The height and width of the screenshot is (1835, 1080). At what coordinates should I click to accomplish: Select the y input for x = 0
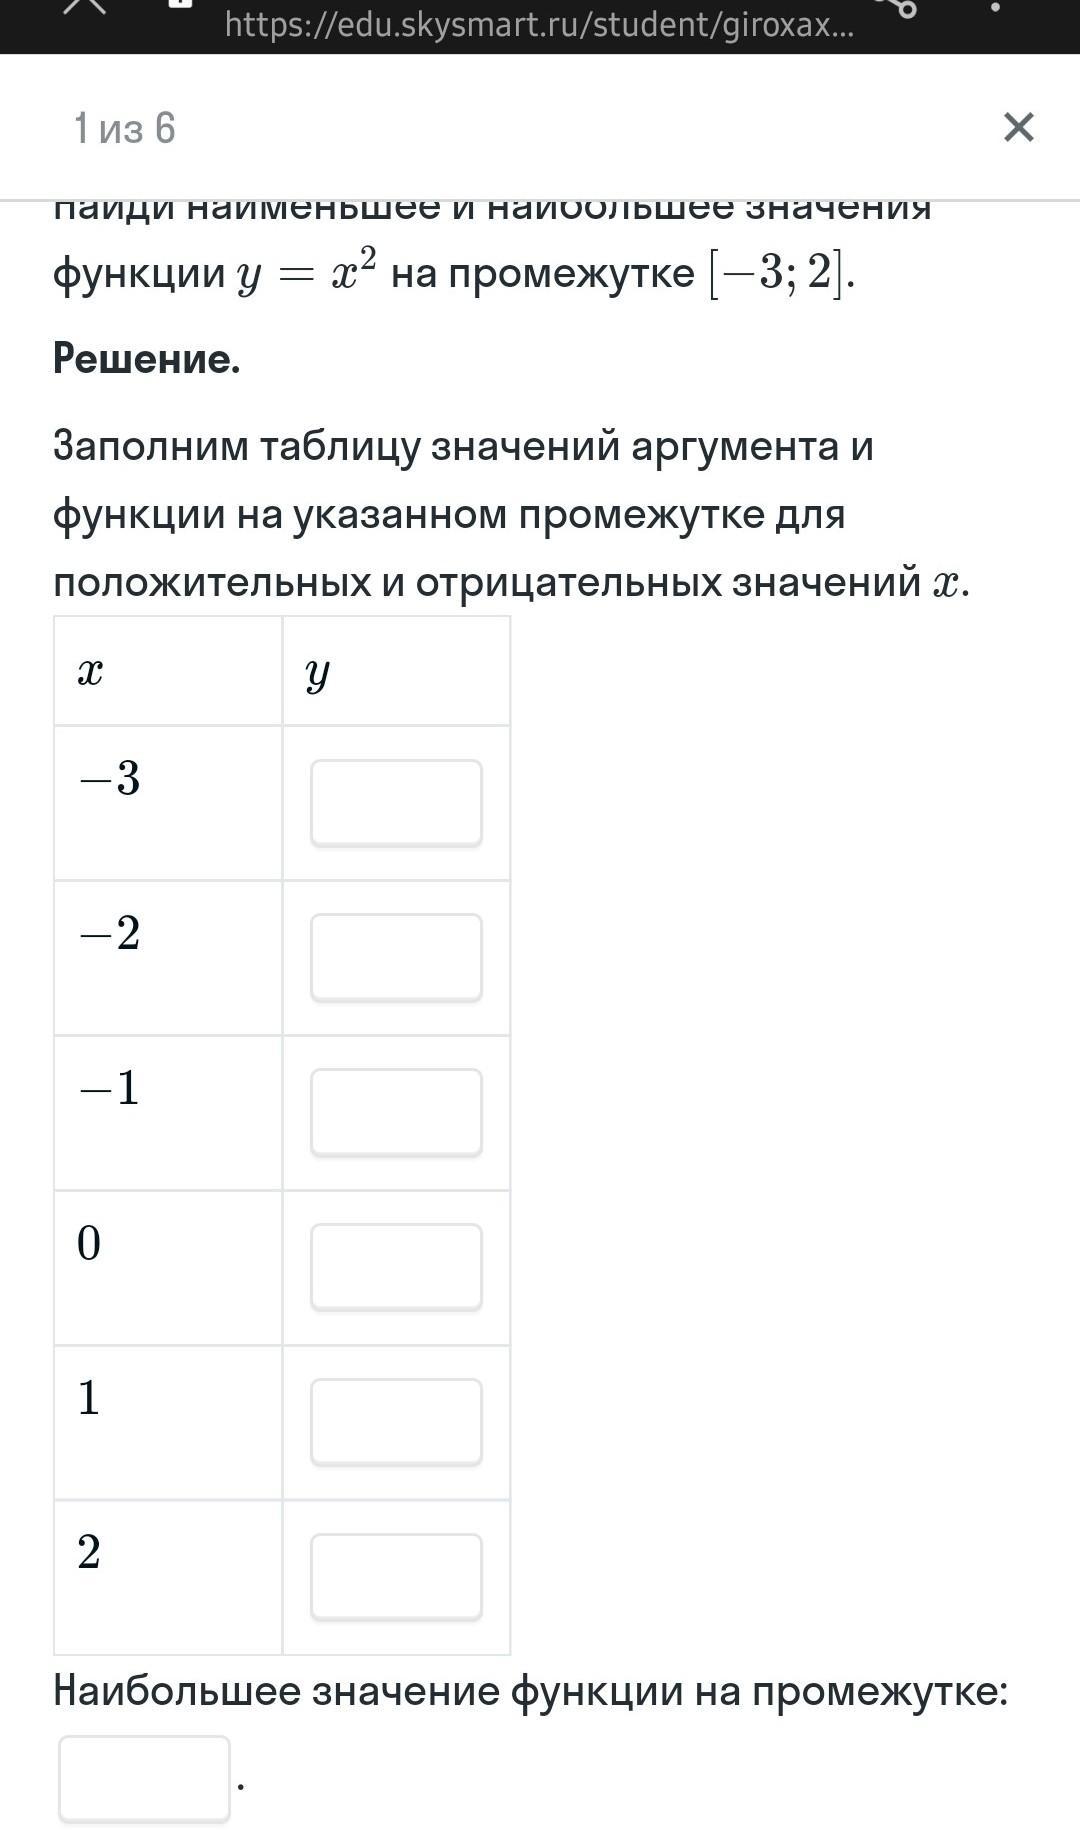396,1267
